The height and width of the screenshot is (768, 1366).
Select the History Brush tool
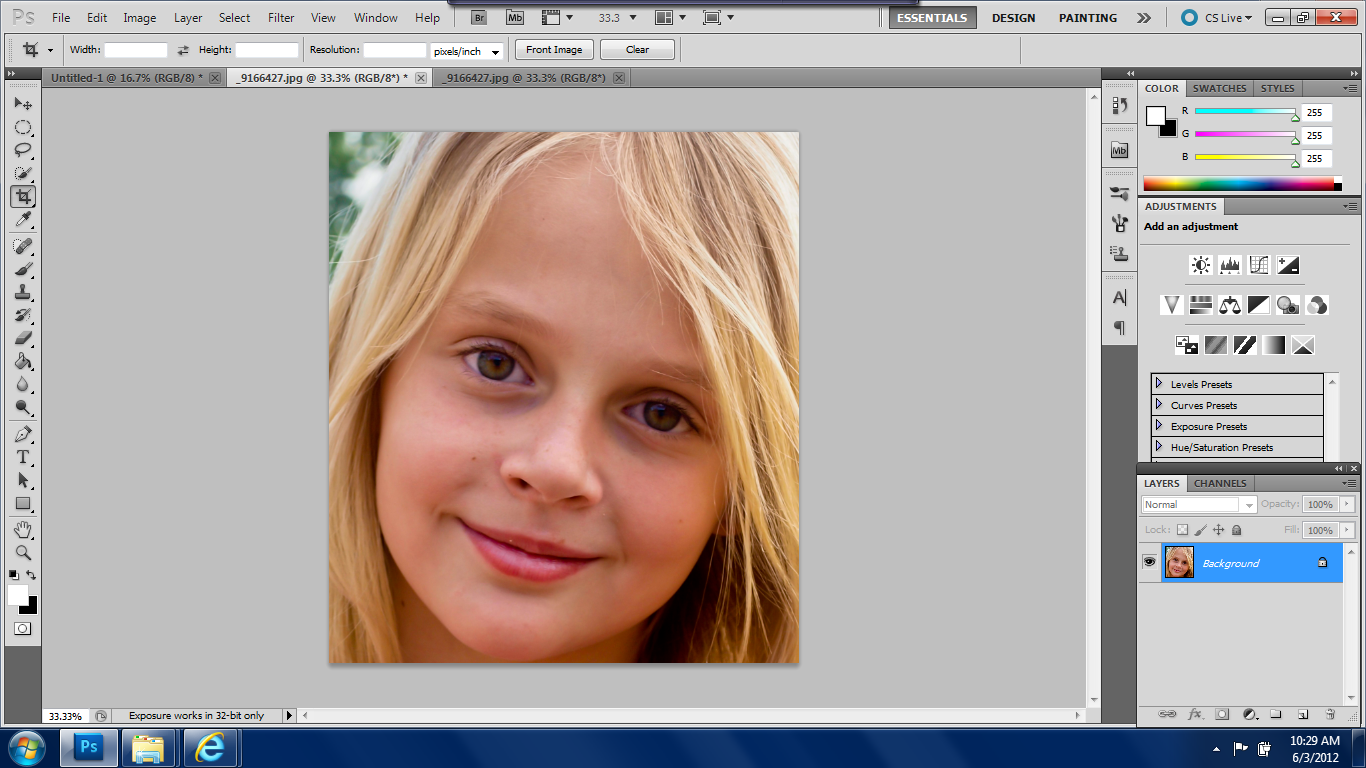(x=23, y=315)
